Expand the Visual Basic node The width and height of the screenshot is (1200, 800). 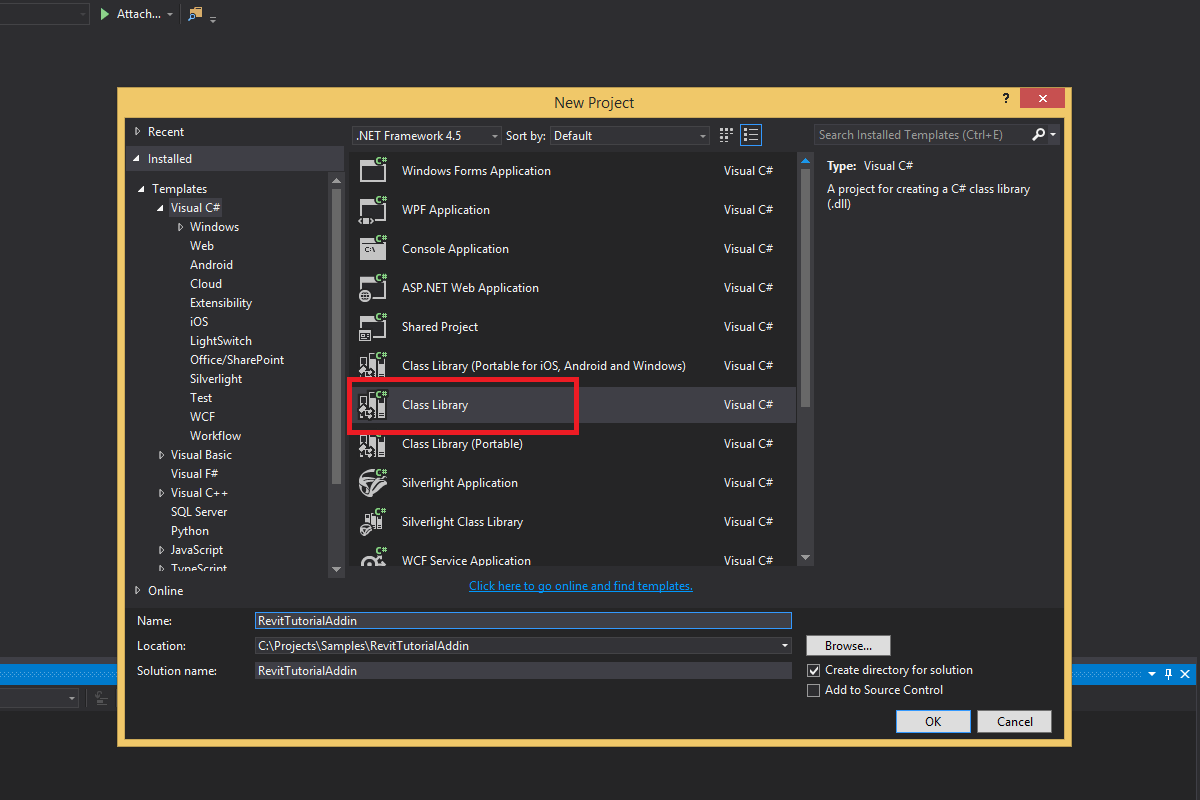(x=161, y=455)
